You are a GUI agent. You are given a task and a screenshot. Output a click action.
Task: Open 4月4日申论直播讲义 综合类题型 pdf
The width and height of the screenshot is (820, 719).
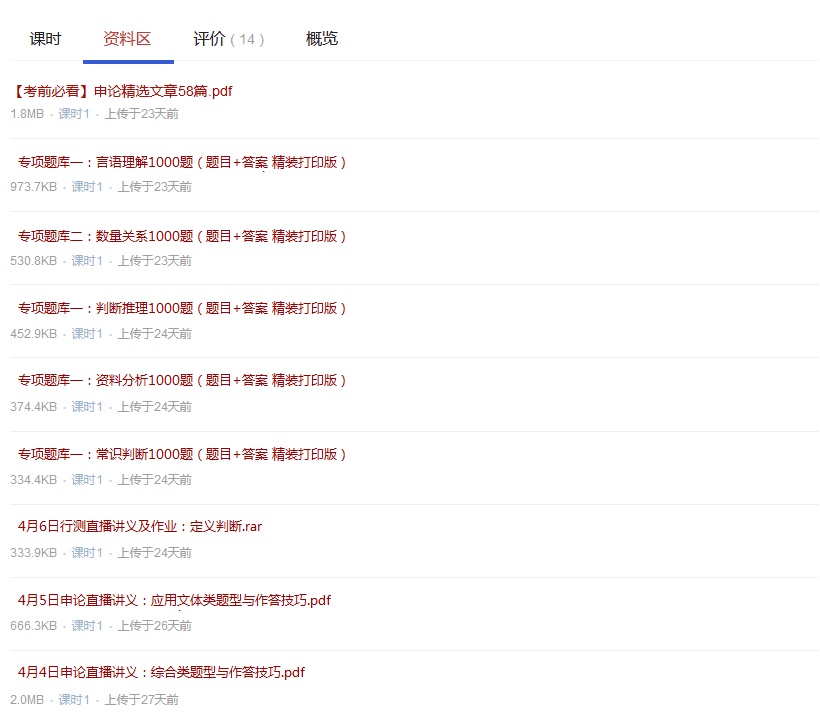pos(161,672)
